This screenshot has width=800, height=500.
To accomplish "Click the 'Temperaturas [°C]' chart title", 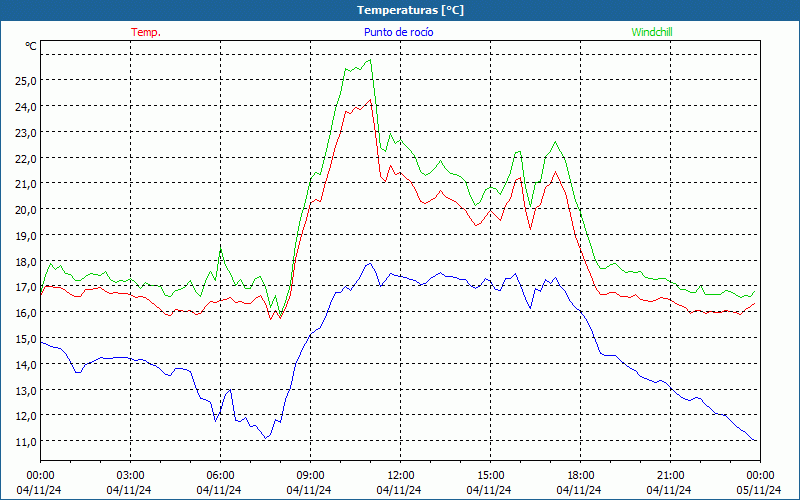I will [x=410, y=10].
